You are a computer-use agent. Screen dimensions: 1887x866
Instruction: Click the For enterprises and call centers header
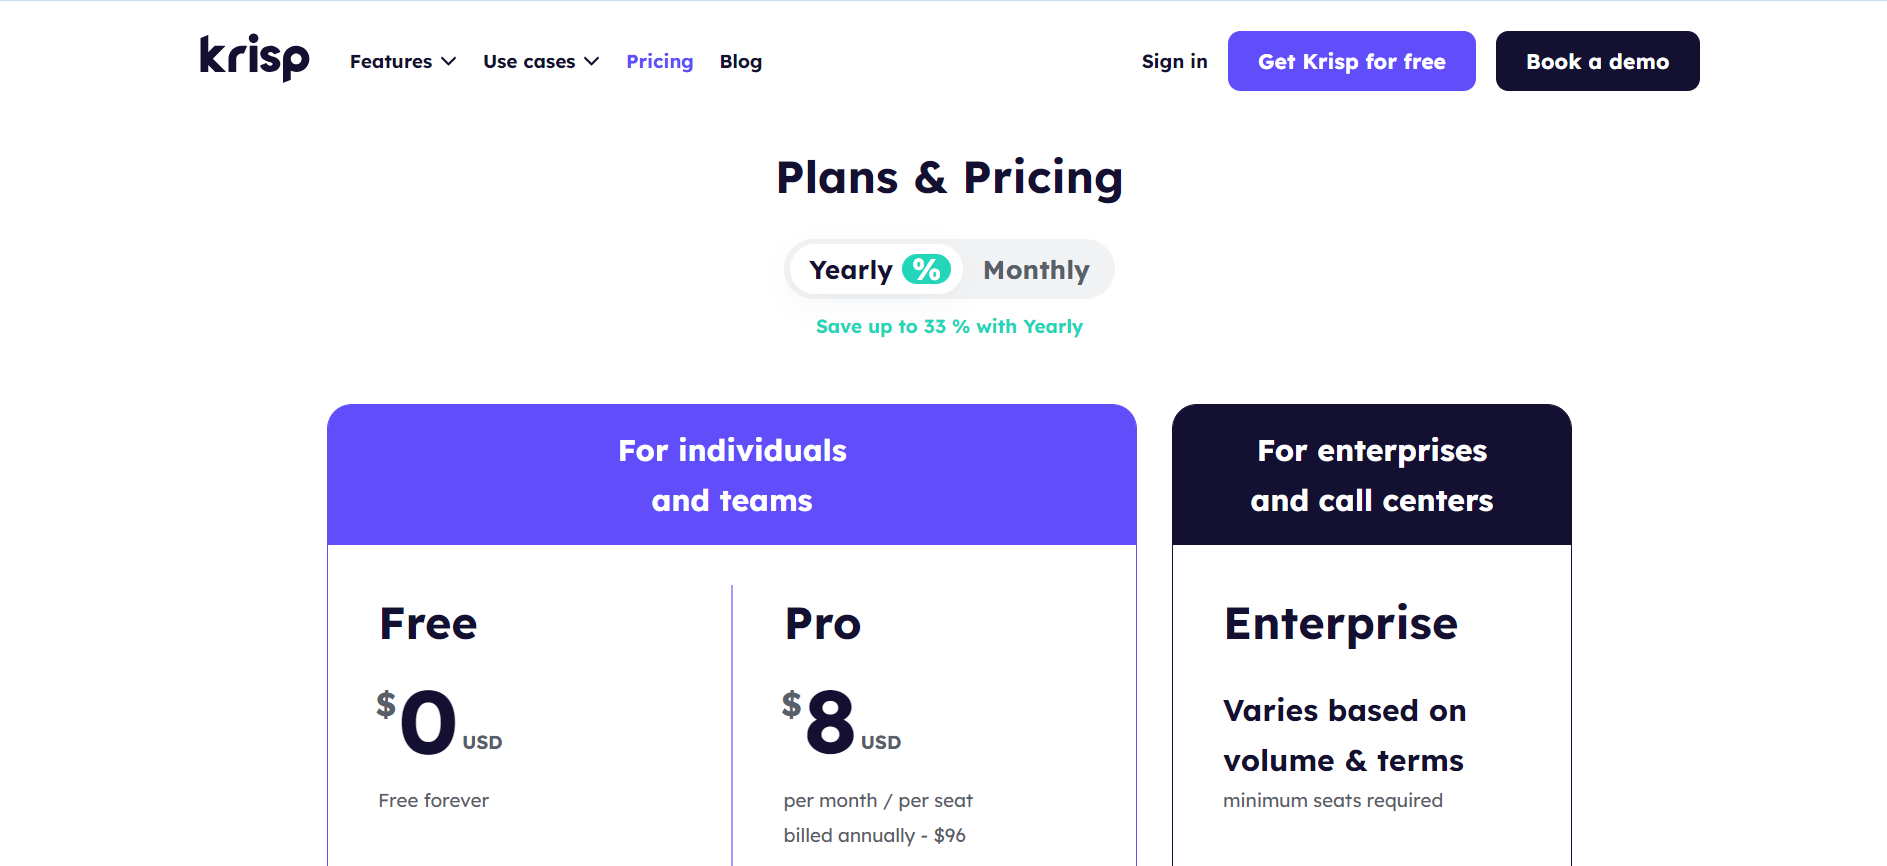[1372, 475]
